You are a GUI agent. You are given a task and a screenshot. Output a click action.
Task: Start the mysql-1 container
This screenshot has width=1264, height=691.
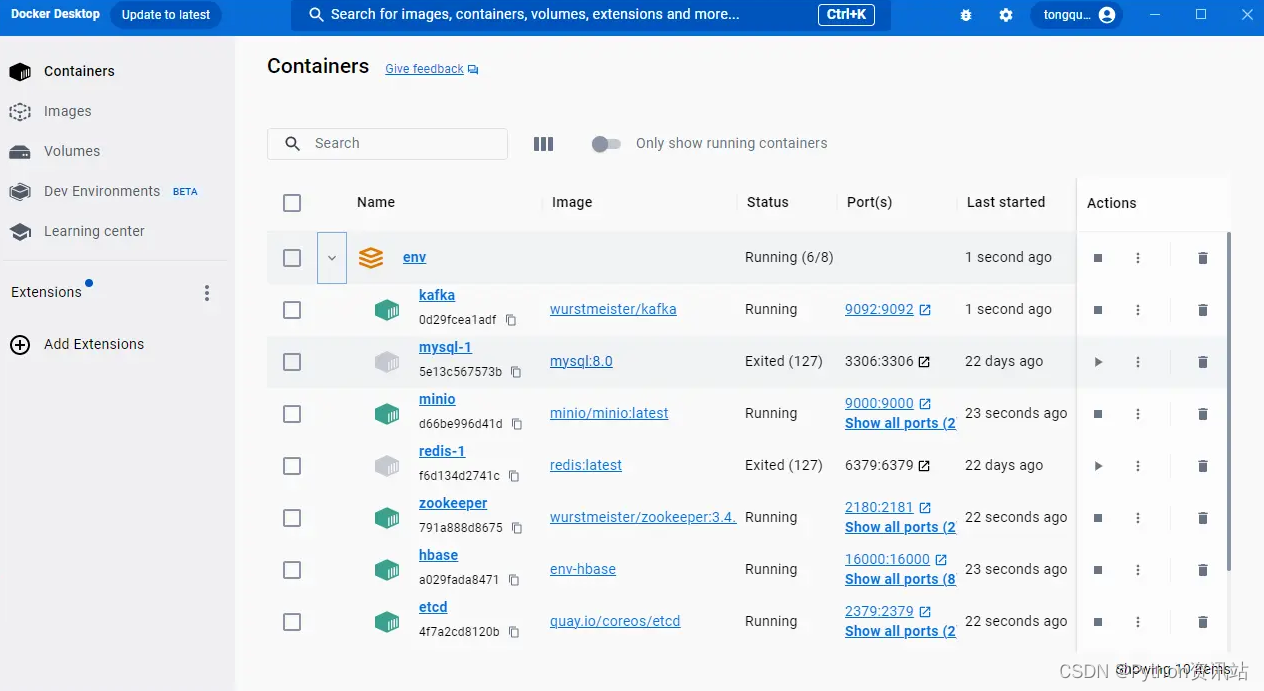point(1098,362)
